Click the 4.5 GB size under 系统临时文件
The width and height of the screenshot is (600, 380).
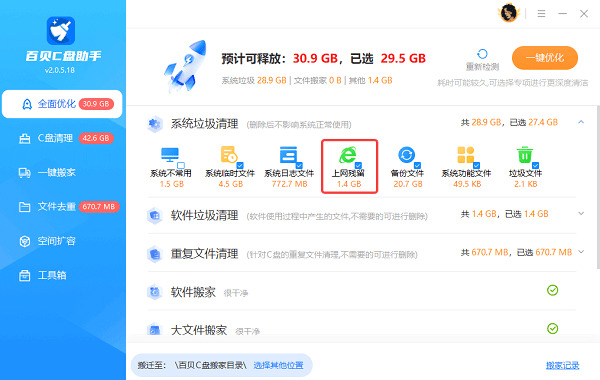coord(231,184)
